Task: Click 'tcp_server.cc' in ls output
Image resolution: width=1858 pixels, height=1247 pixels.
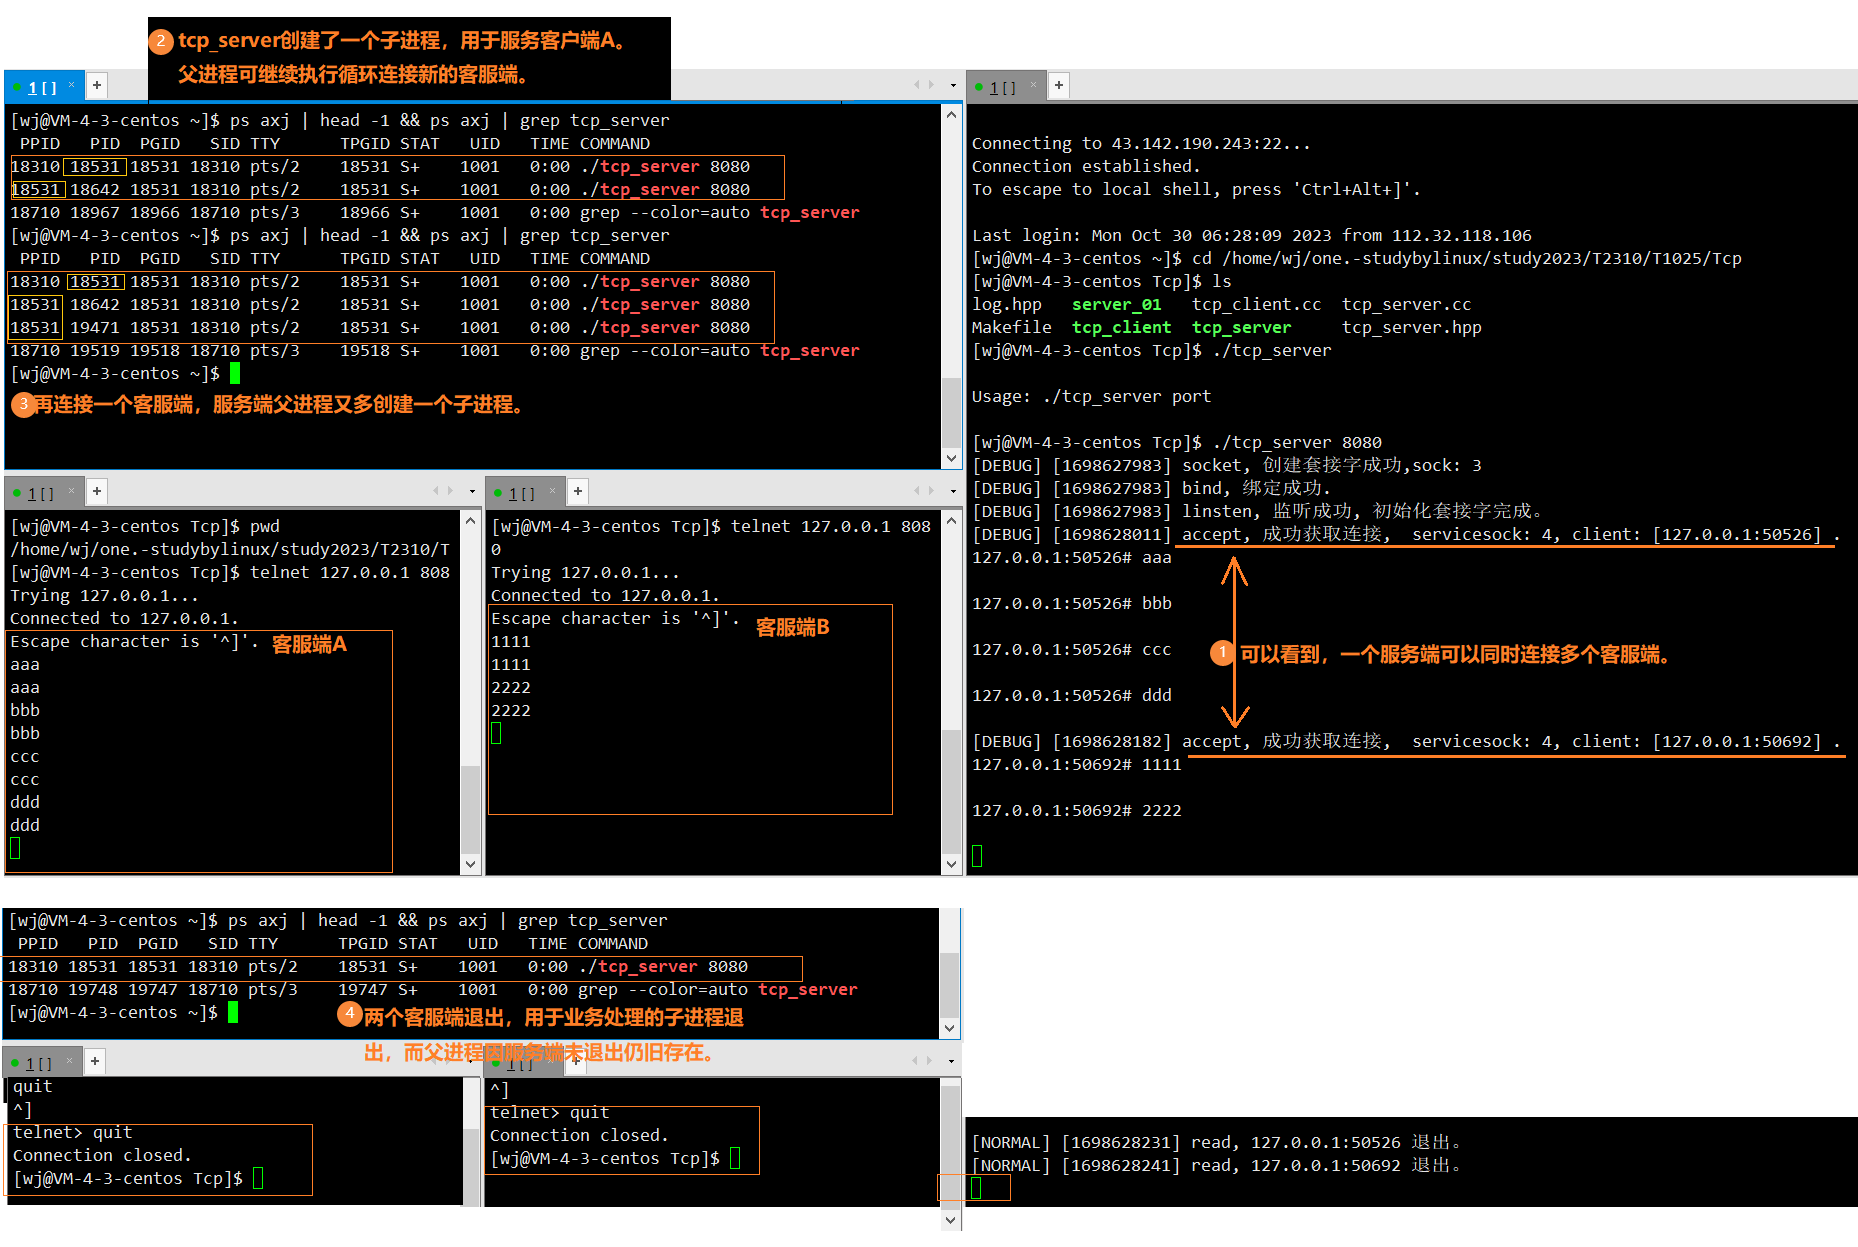Action: [x=1407, y=304]
